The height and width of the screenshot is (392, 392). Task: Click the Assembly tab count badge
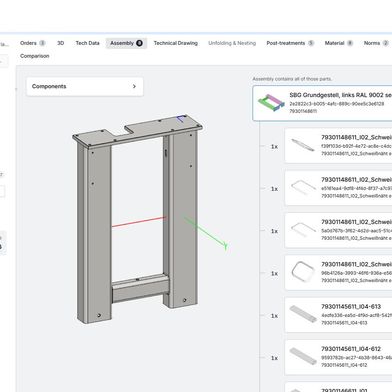tap(139, 43)
